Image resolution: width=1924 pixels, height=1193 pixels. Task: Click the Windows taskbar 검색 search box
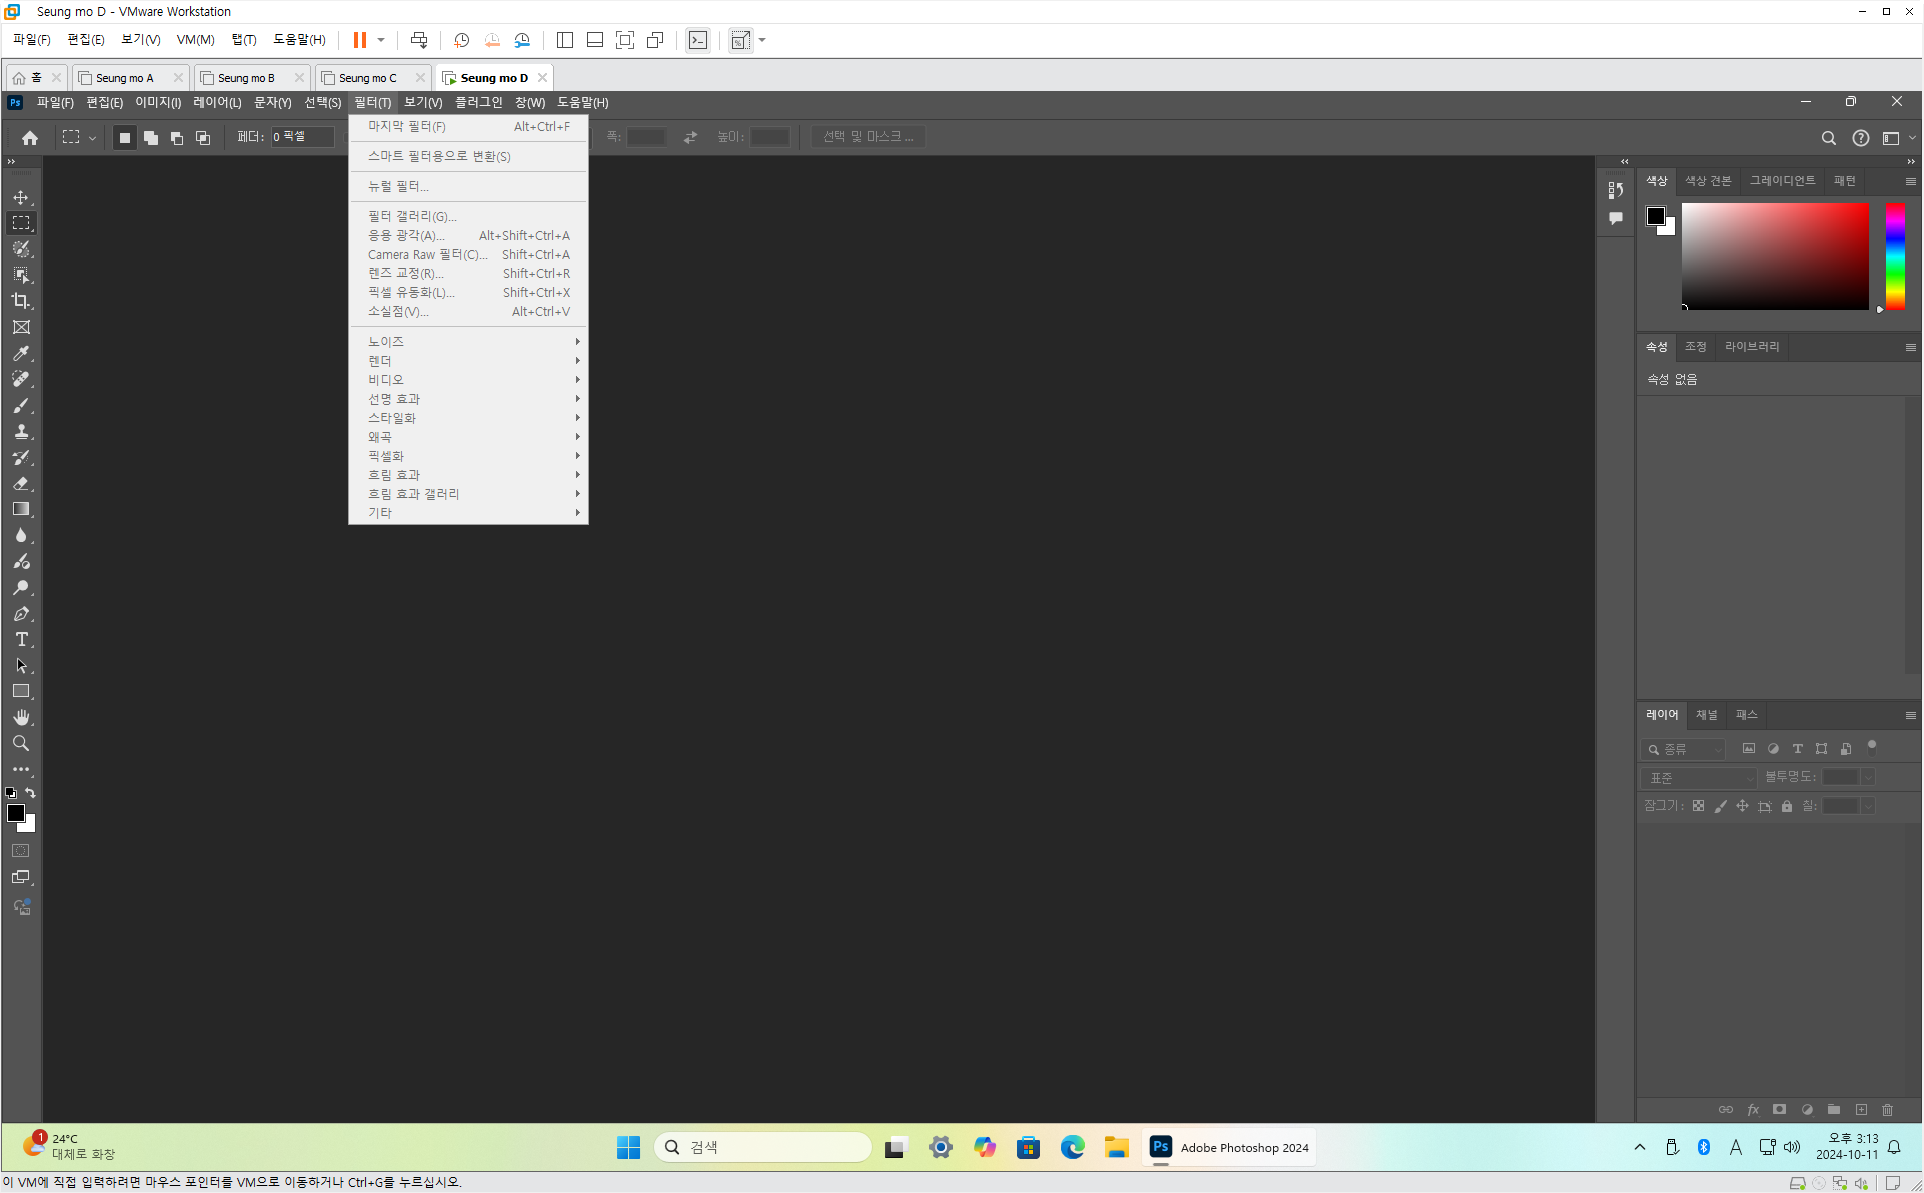762,1147
